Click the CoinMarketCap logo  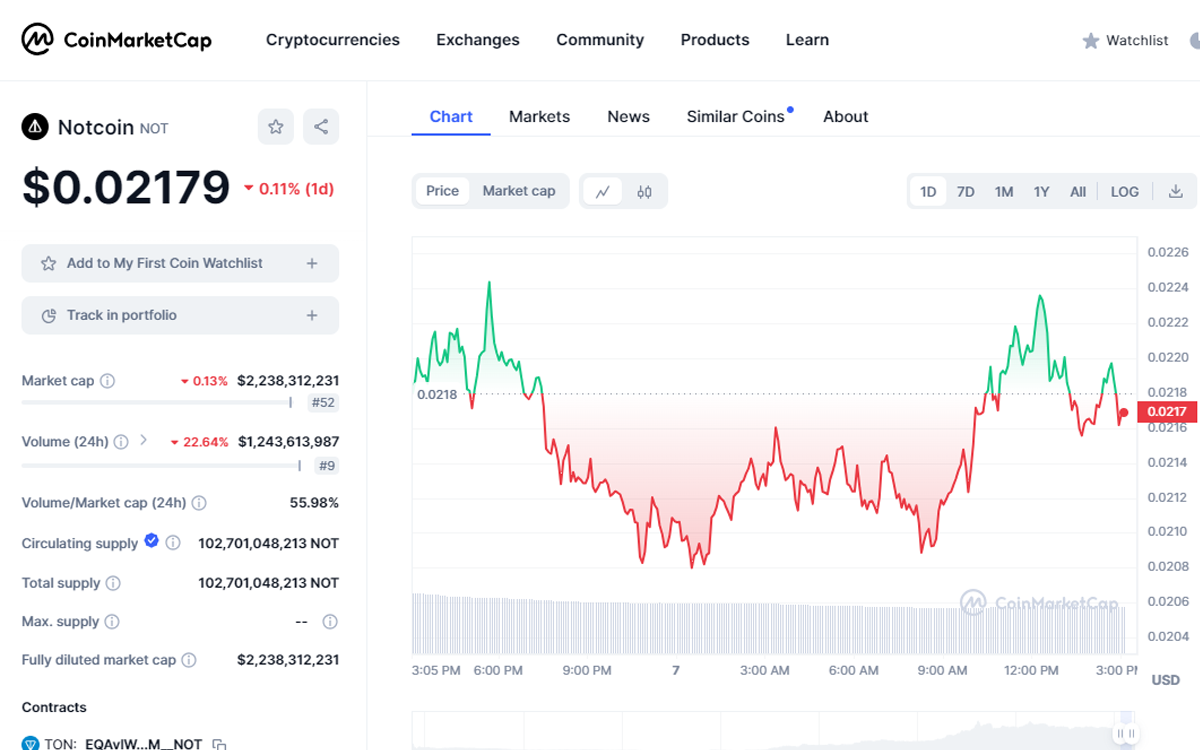click(x=117, y=40)
